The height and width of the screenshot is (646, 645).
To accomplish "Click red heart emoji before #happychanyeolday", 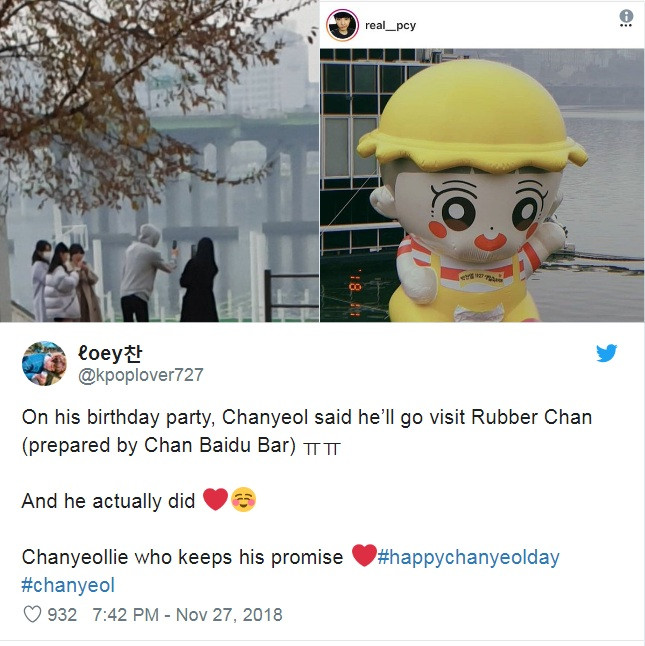I will (x=364, y=555).
